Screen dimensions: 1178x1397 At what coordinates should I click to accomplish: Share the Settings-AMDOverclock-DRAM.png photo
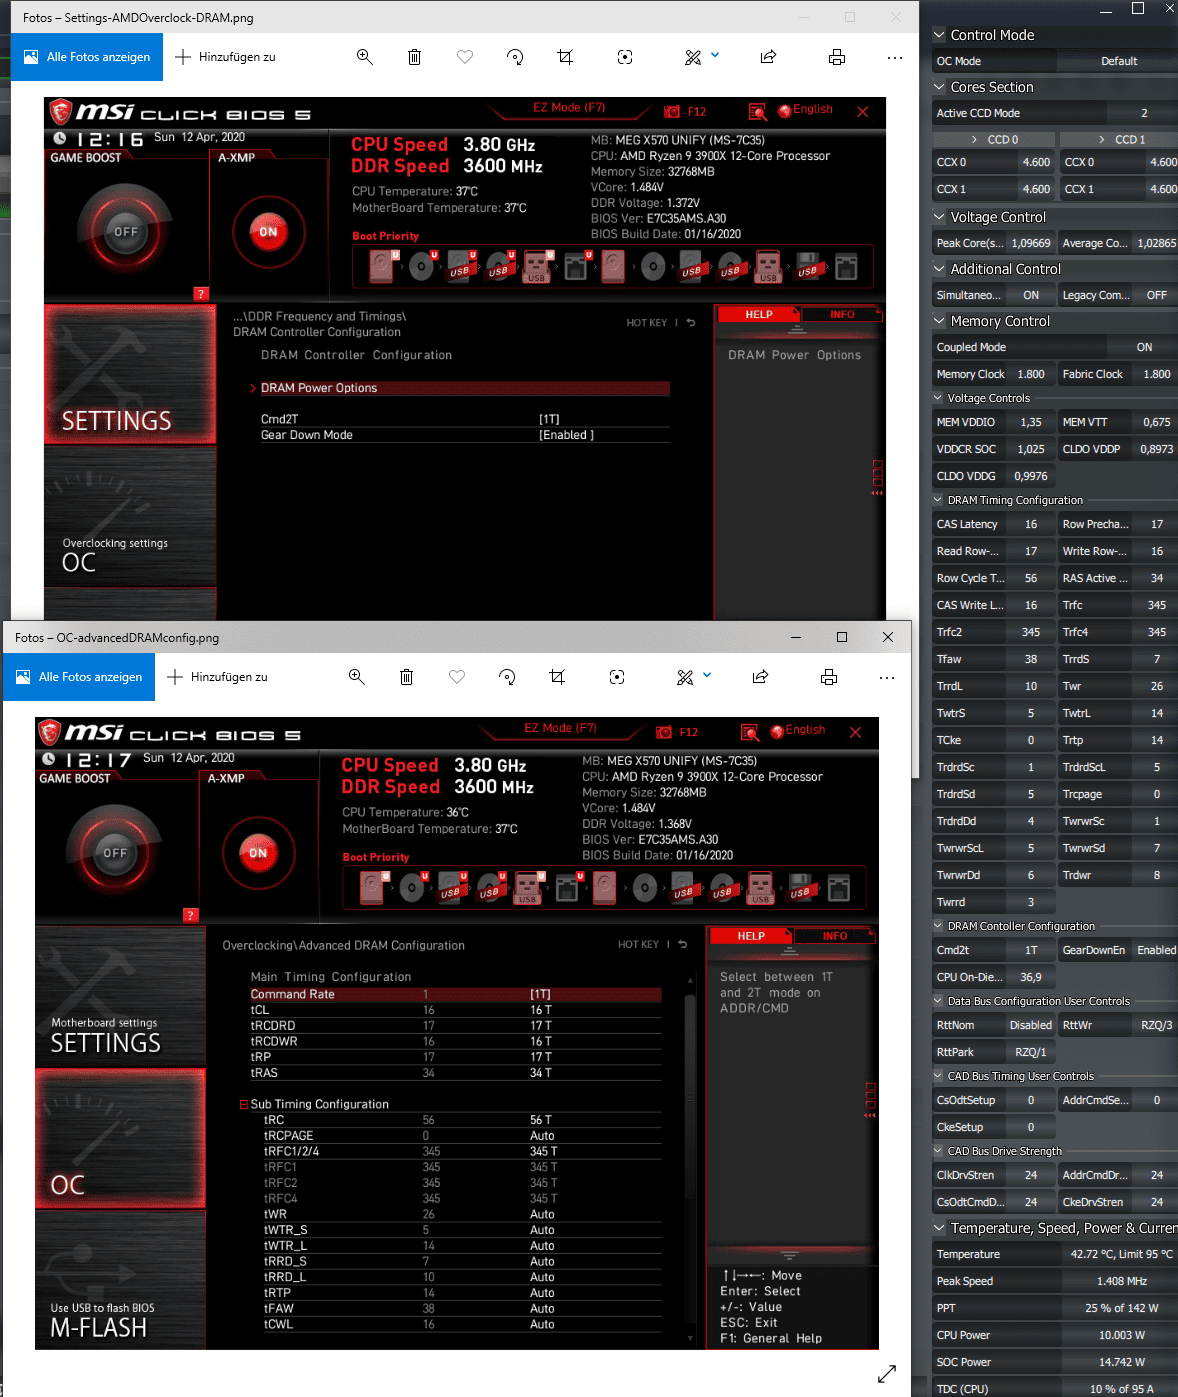click(x=768, y=57)
